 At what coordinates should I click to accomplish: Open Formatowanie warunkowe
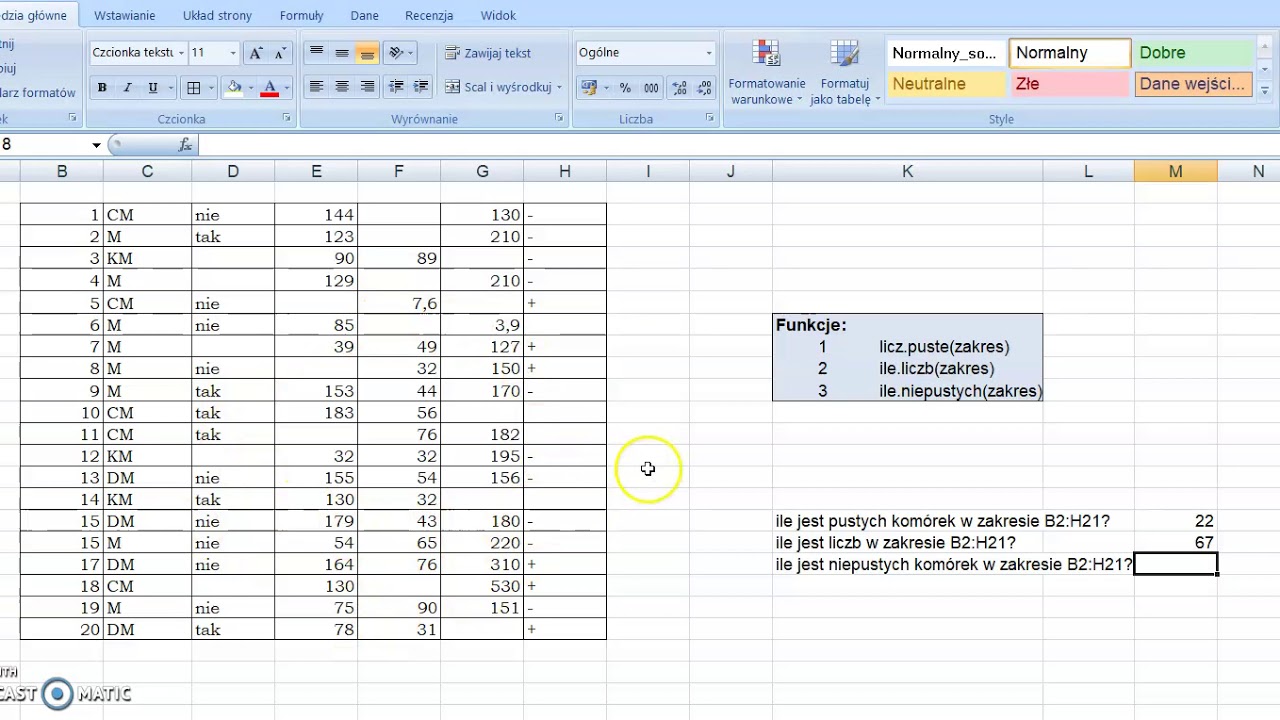pos(767,72)
